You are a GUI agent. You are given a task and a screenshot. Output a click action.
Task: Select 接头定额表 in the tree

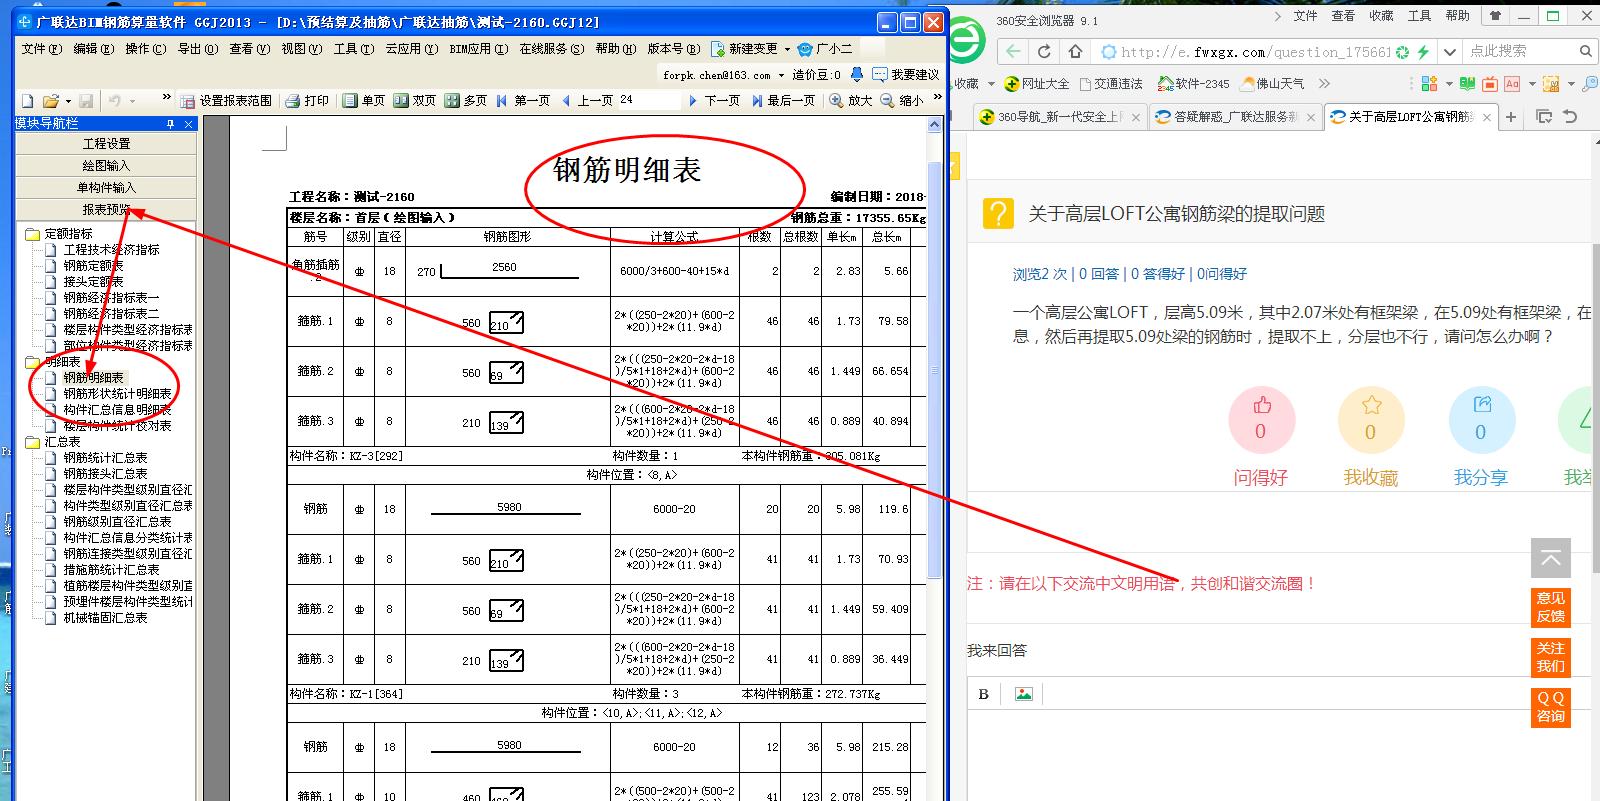(93, 281)
